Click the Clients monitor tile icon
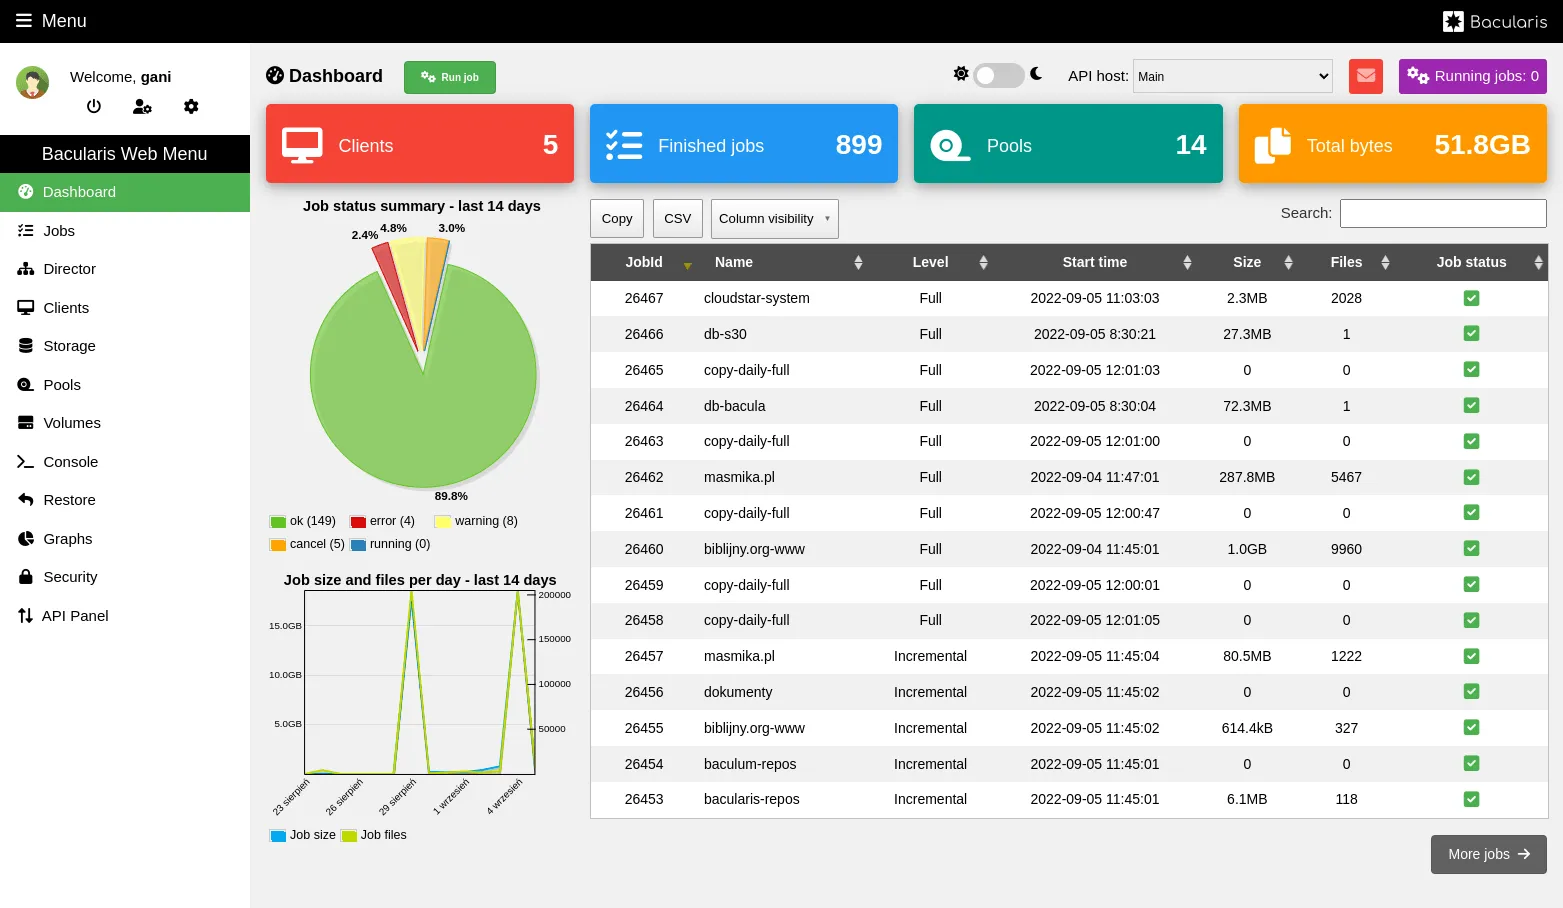 [302, 145]
